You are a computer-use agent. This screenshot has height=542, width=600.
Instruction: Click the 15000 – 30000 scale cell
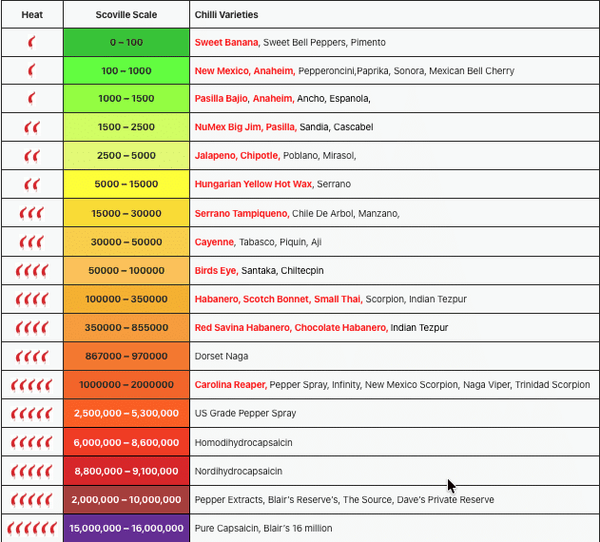pyautogui.click(x=126, y=213)
